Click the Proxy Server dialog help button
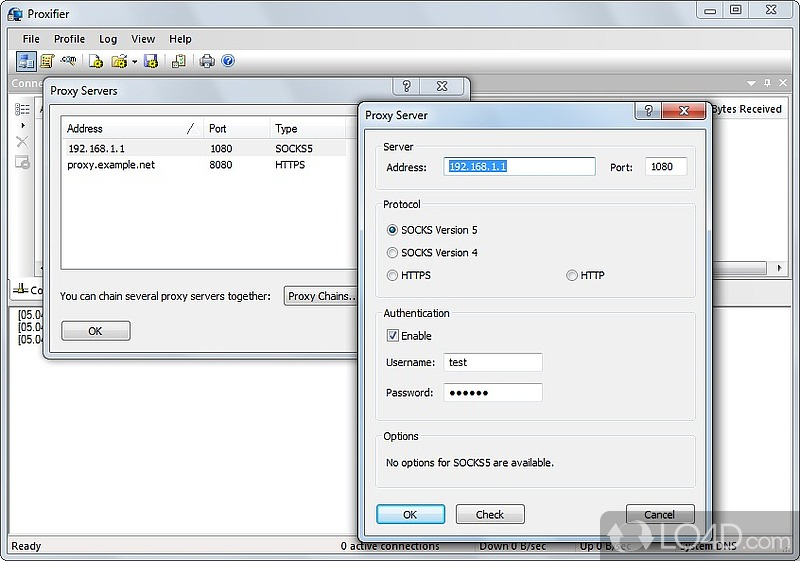This screenshot has height=561, width=800. coord(647,111)
